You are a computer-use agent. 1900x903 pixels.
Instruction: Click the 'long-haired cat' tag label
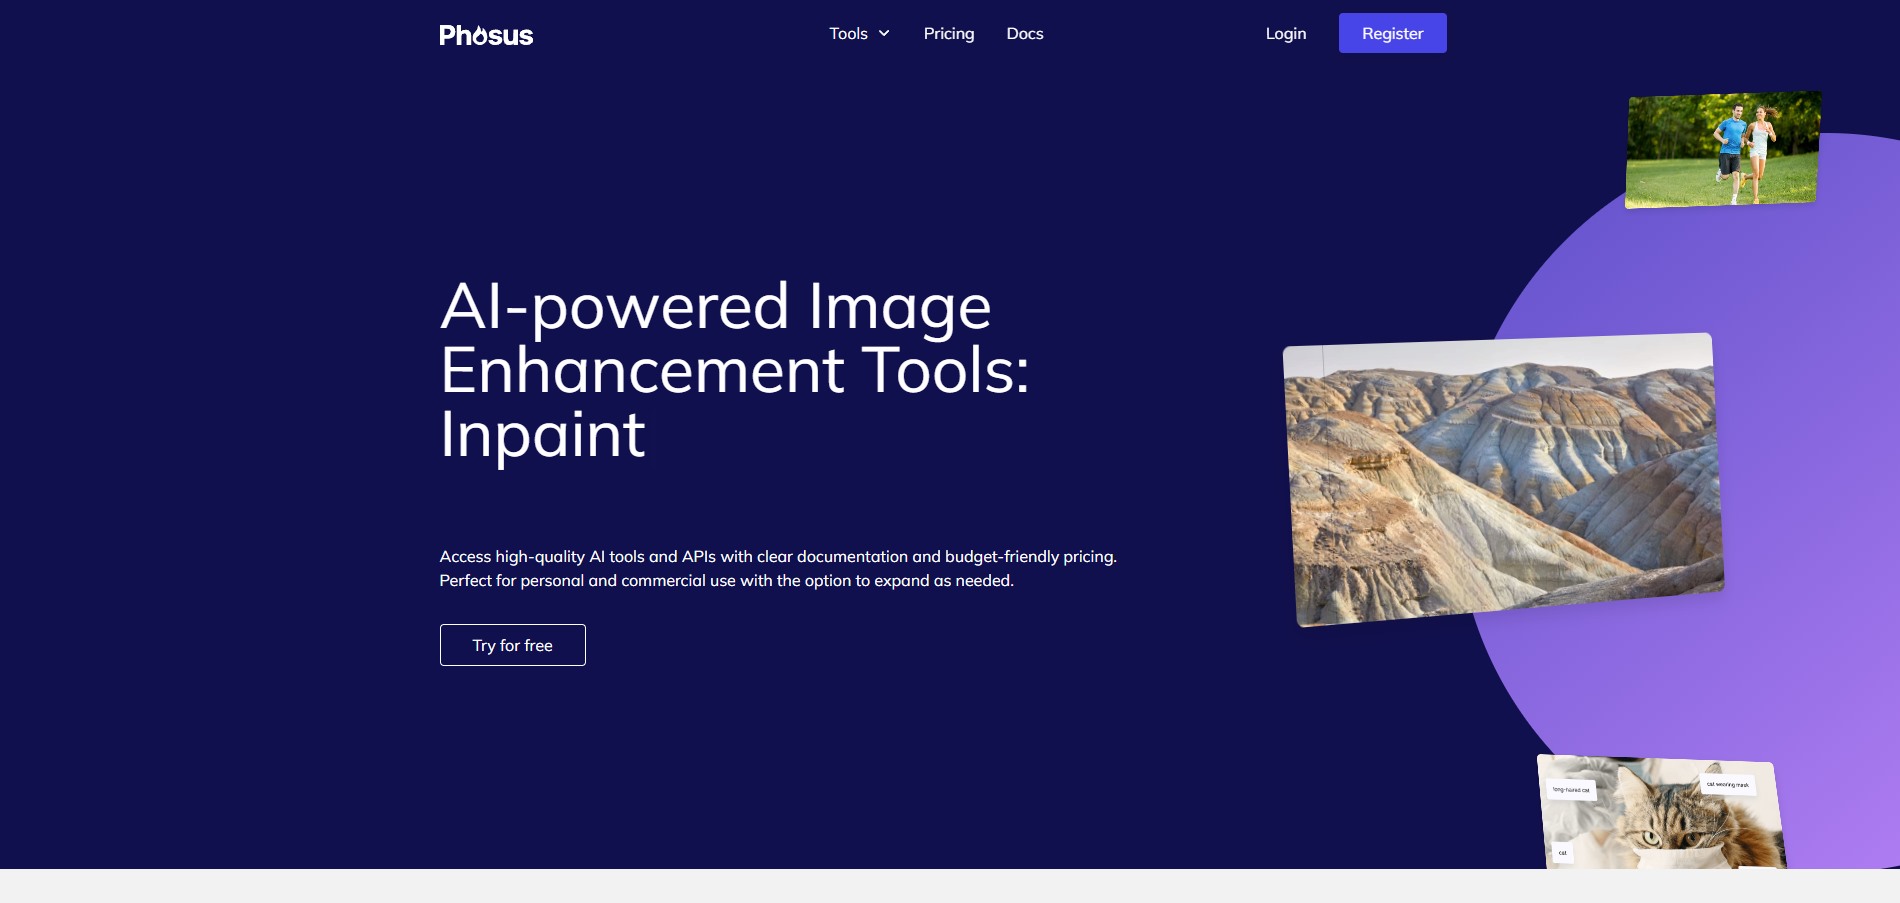coord(1571,790)
